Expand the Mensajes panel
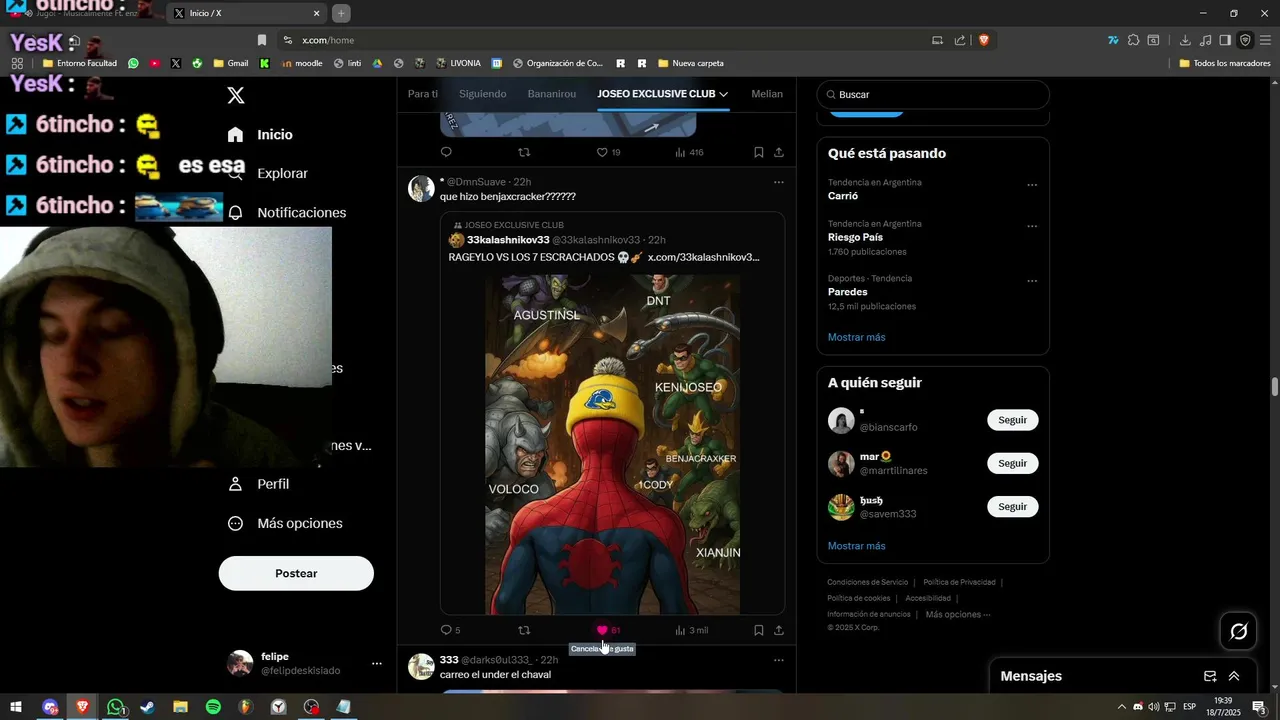 1234,676
